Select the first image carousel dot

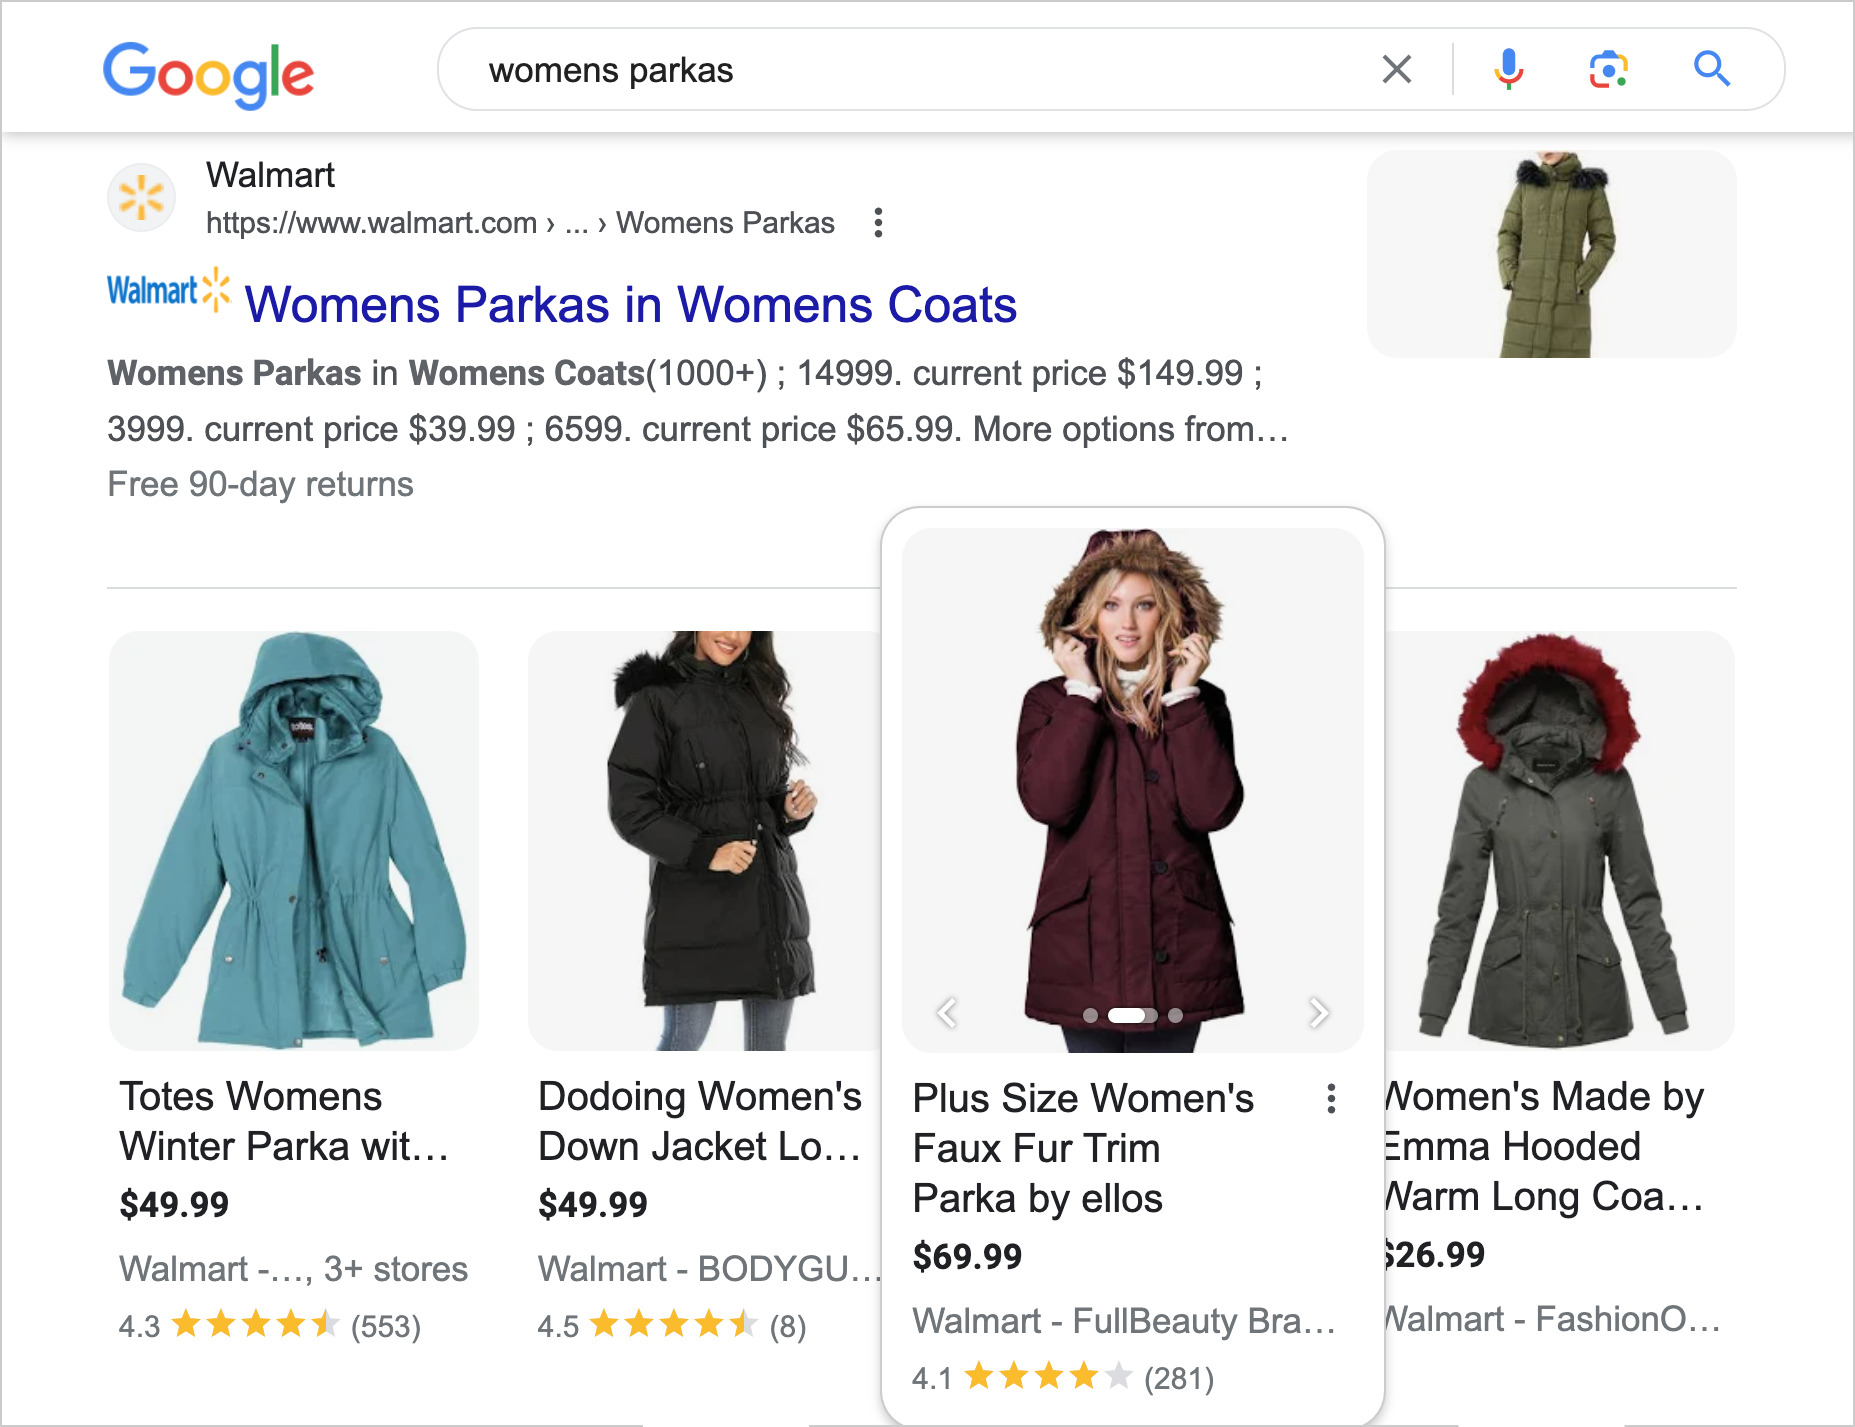(1090, 1015)
